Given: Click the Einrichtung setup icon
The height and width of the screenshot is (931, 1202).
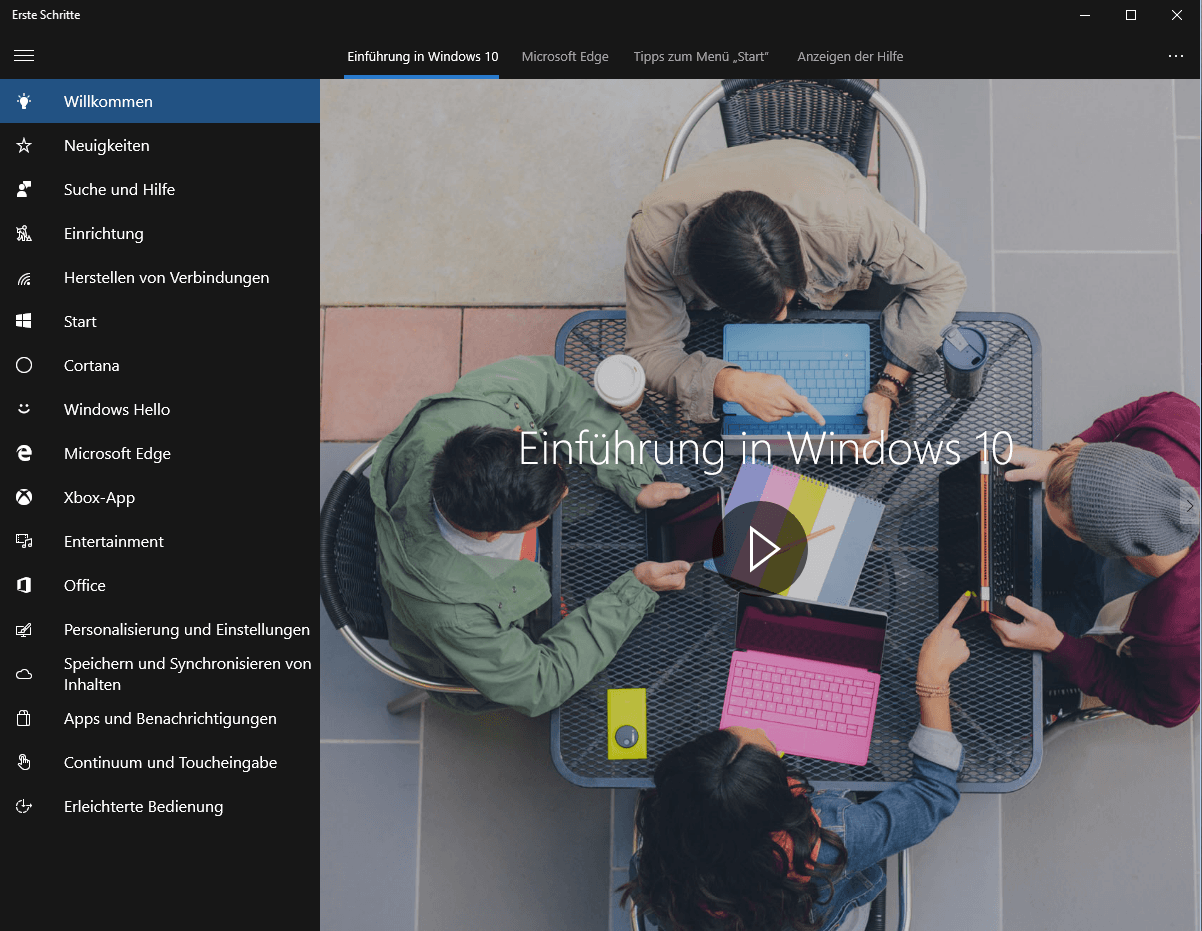Looking at the screenshot, I should pyautogui.click(x=24, y=233).
